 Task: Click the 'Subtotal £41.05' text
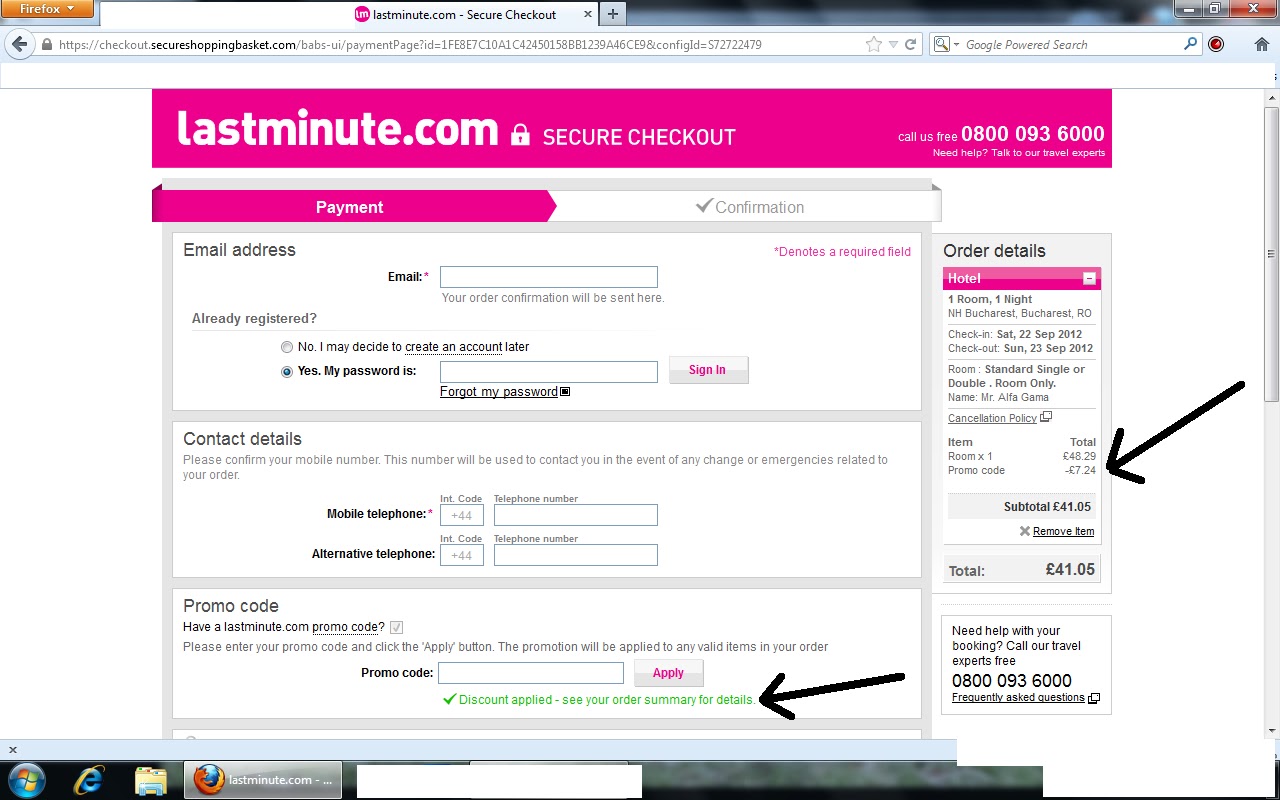click(1047, 507)
